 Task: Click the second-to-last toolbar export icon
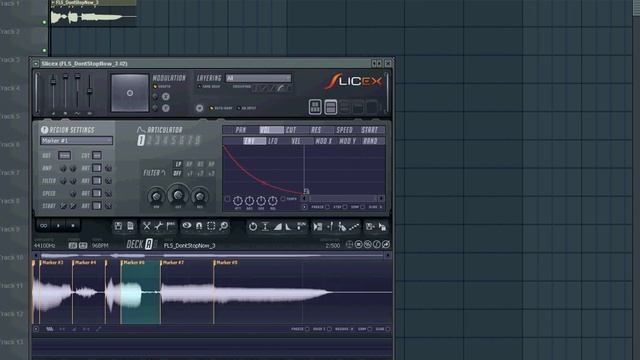(x=370, y=227)
